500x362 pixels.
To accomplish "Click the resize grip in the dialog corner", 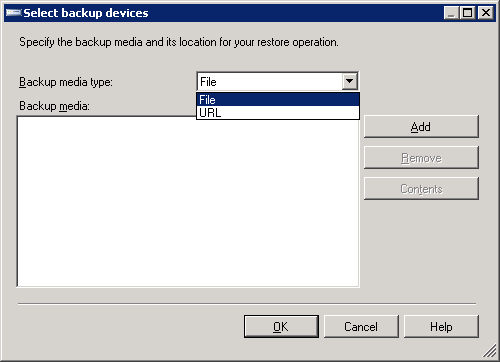I will [x=489, y=351].
